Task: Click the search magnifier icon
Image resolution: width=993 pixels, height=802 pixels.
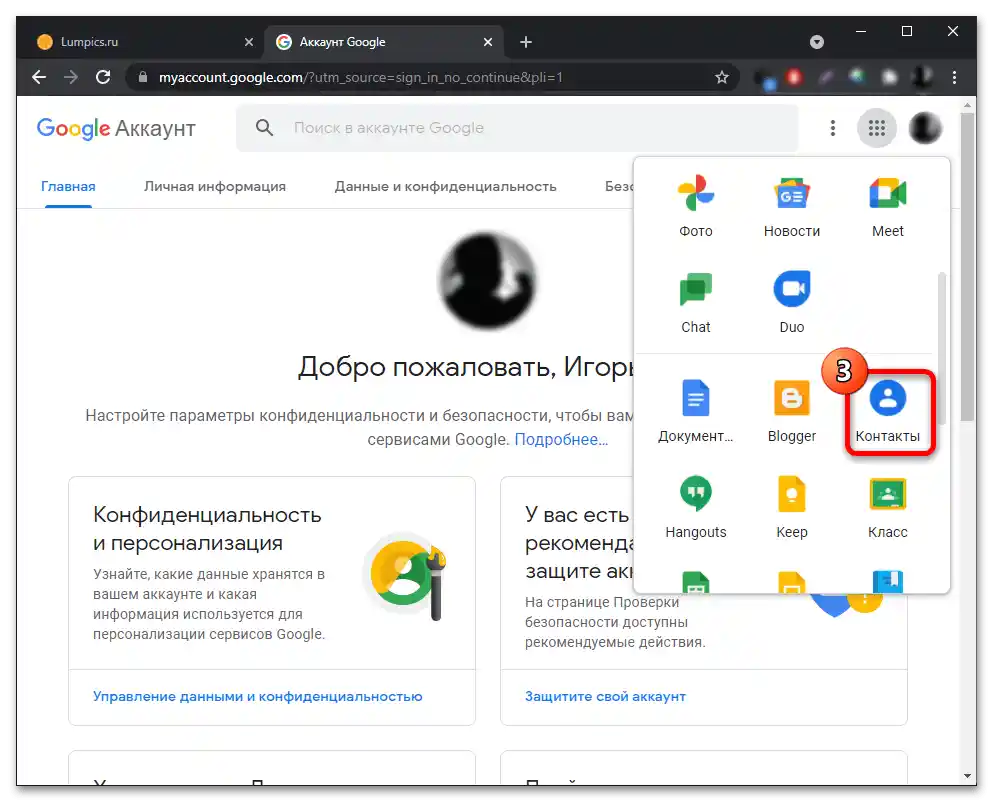Action: pyautogui.click(x=265, y=128)
